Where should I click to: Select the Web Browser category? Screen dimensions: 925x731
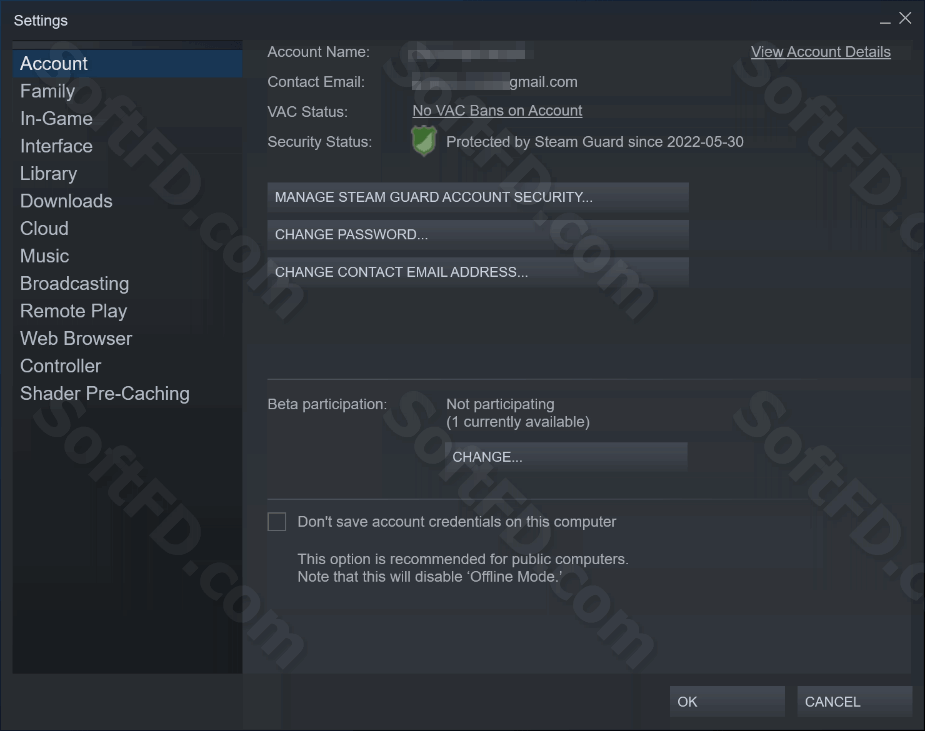tap(127, 339)
